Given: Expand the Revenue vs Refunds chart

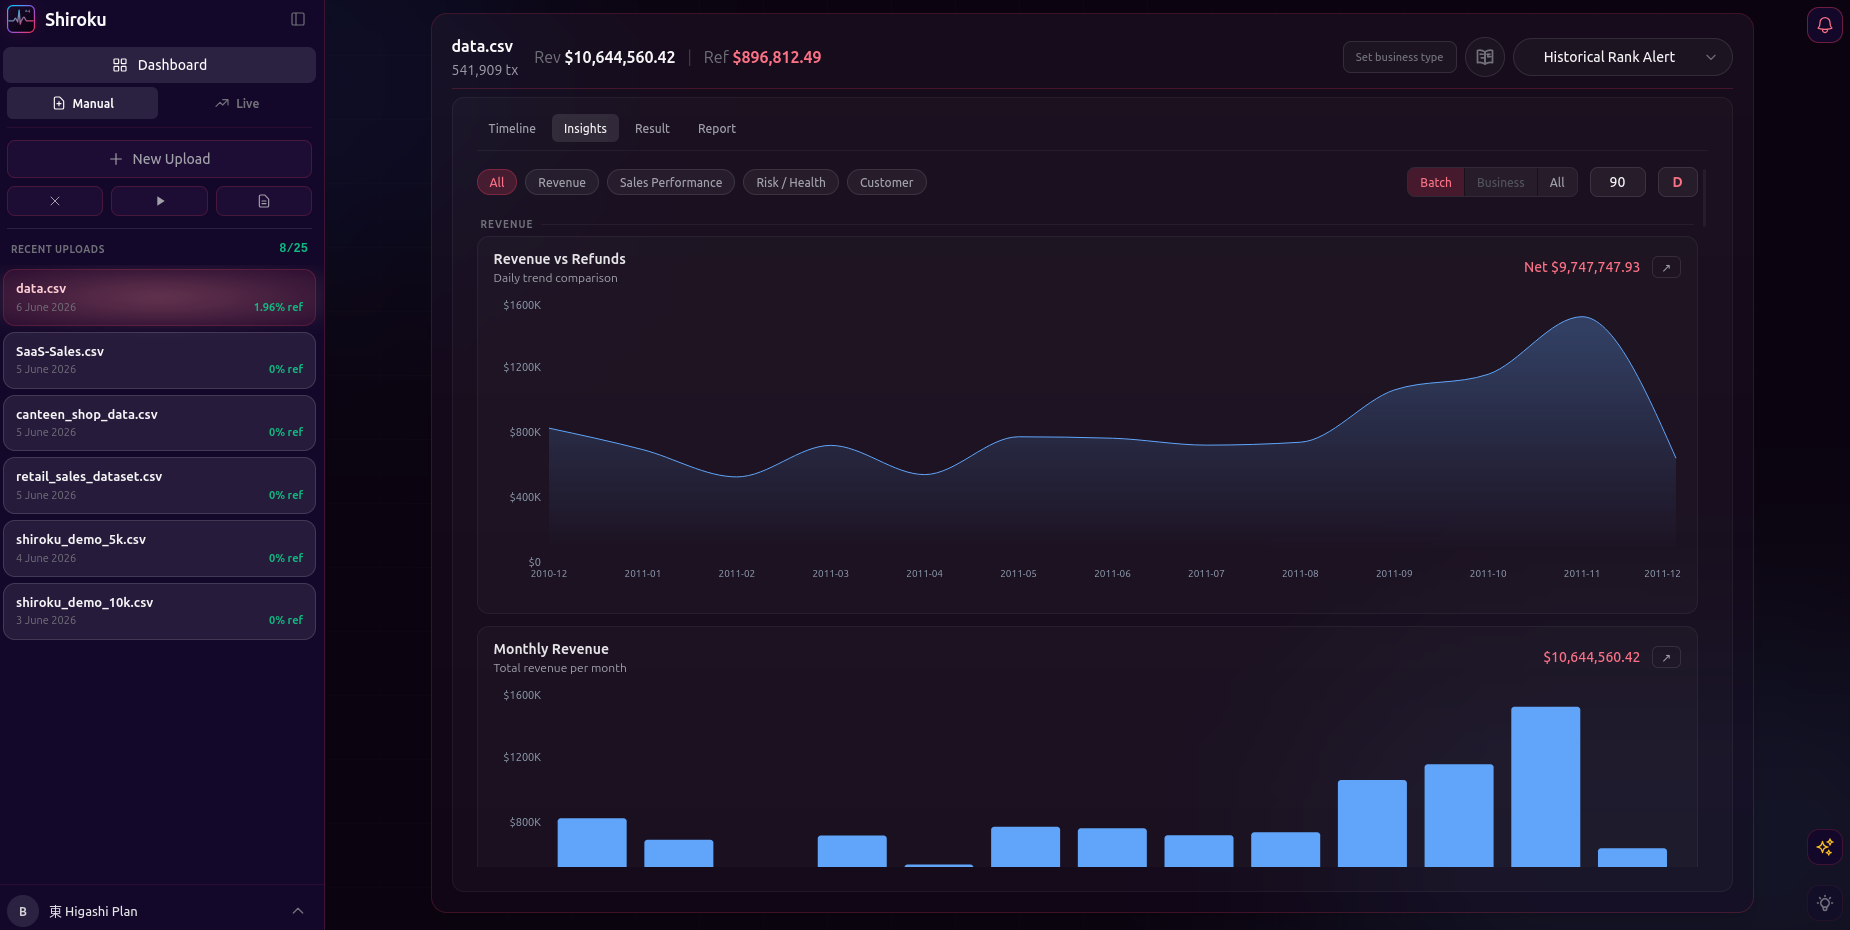Looking at the screenshot, I should pos(1666,267).
